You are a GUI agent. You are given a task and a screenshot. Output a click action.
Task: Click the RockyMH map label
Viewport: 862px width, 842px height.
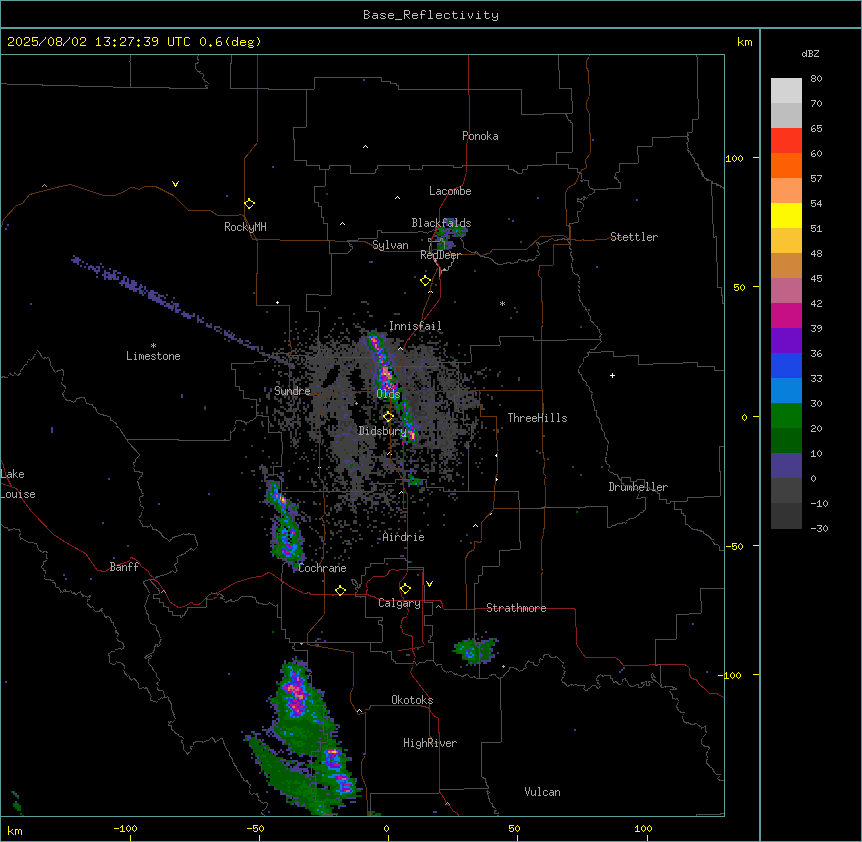tap(245, 227)
